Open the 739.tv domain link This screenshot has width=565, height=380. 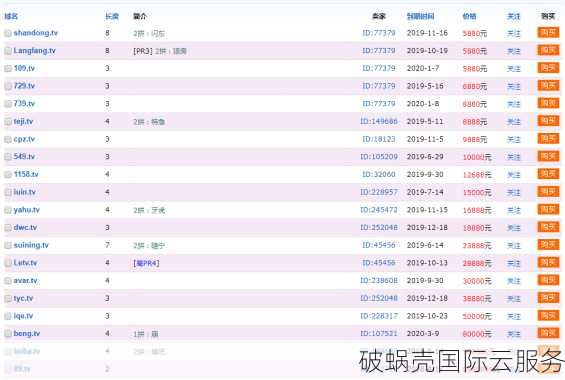coord(24,104)
